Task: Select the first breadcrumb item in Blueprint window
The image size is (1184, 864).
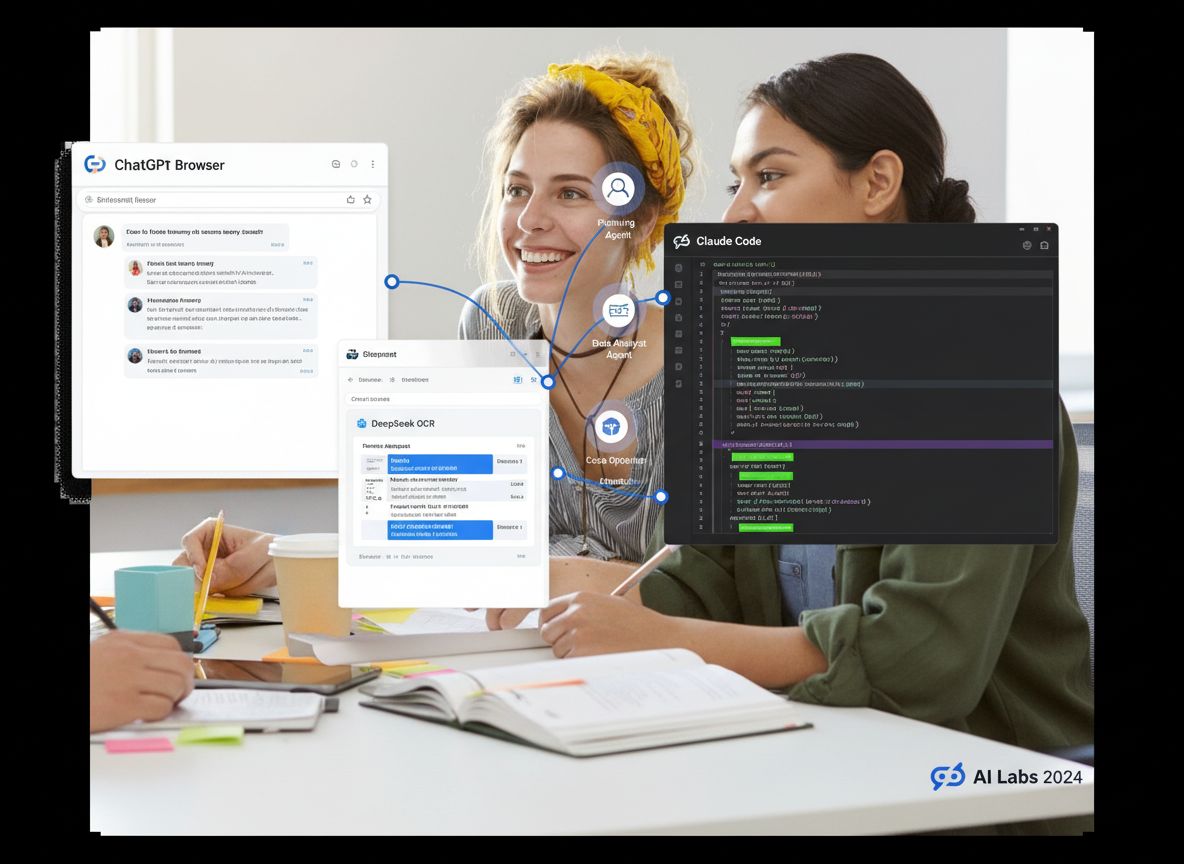Action: pyautogui.click(x=371, y=380)
